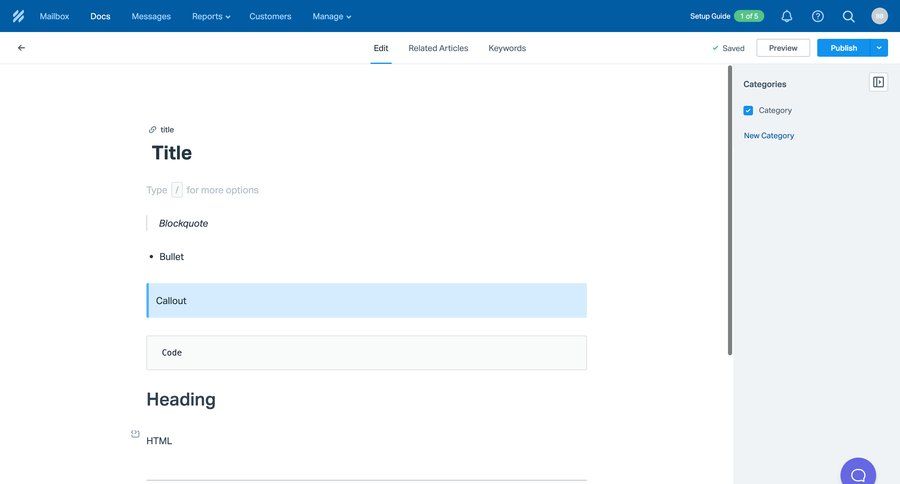Open the help question mark icon
Image resolution: width=900 pixels, height=484 pixels.
pyautogui.click(x=818, y=16)
